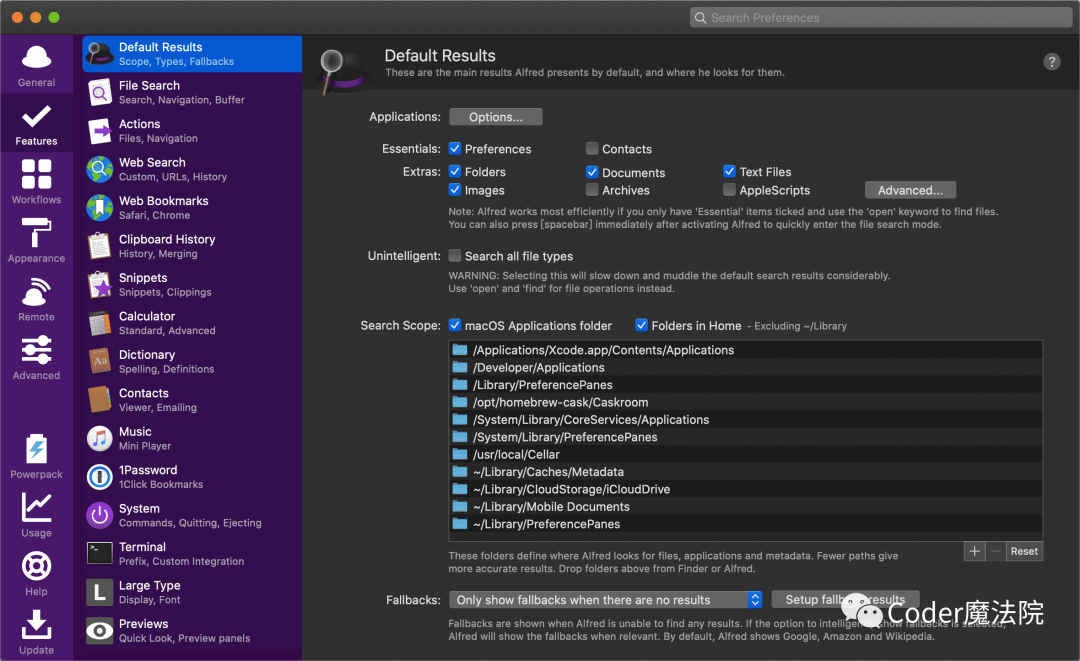1080x661 pixels.
Task: Open the Remote icon
Action: pos(37,292)
